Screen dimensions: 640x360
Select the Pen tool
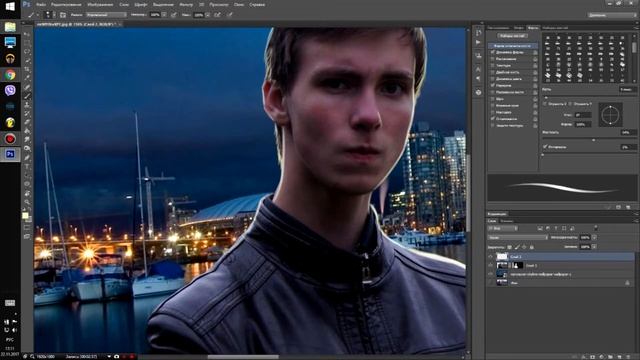point(27,157)
